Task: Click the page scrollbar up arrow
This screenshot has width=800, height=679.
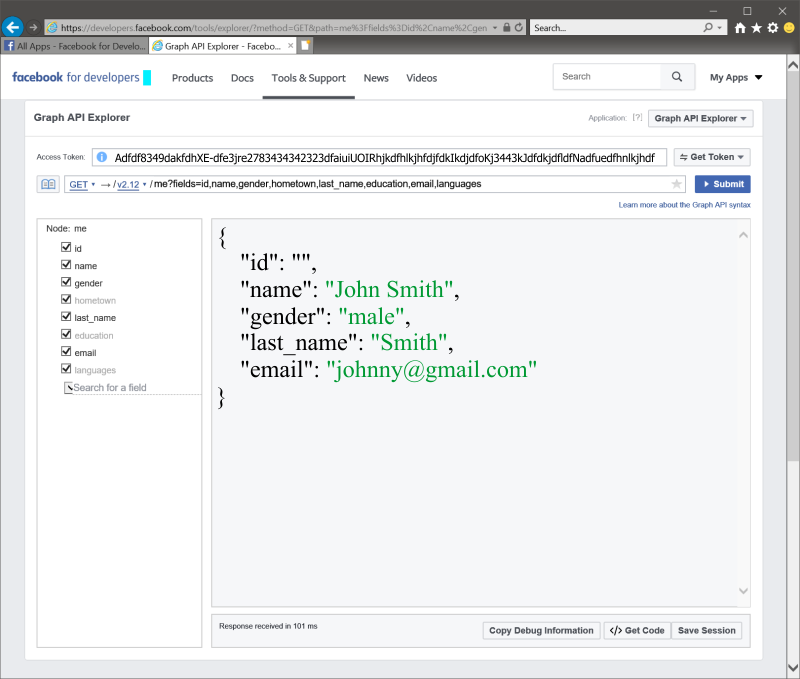Action: coord(792,65)
